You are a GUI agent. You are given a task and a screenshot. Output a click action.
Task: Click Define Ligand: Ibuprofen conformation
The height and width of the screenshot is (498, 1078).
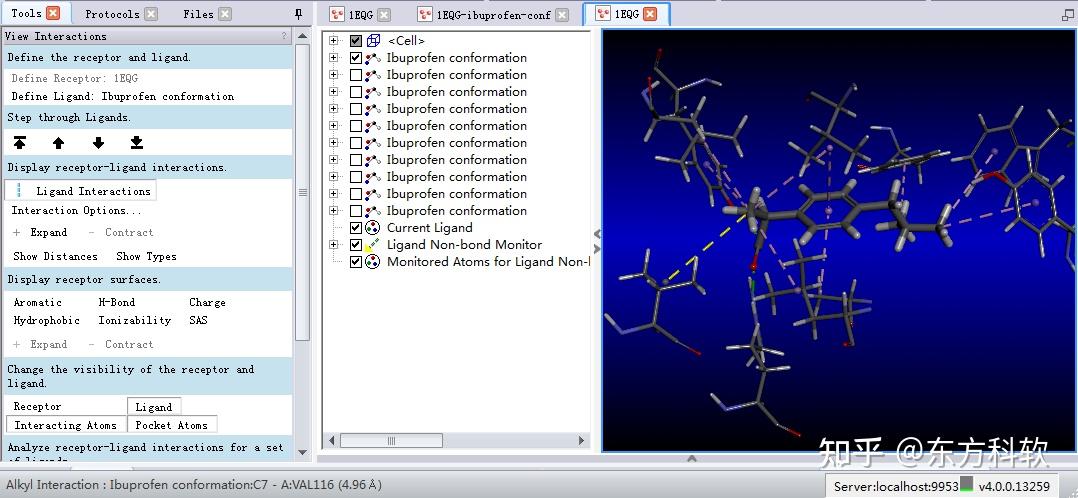pyautogui.click(x=123, y=96)
